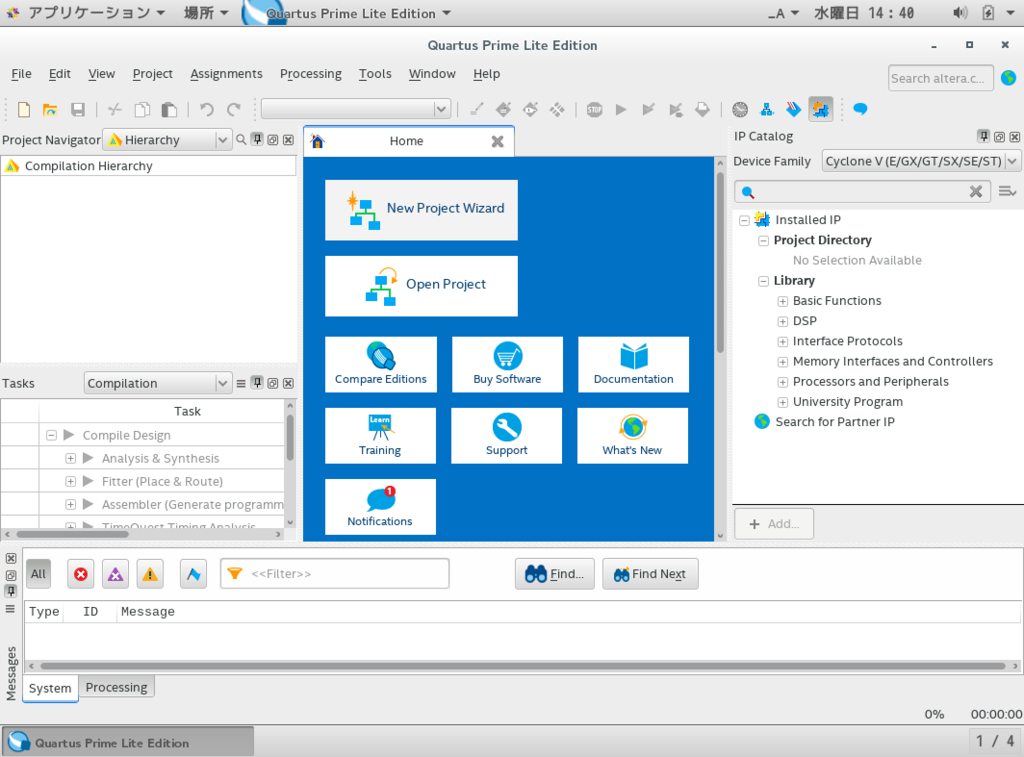Click the New file toolbar icon

click(24, 109)
